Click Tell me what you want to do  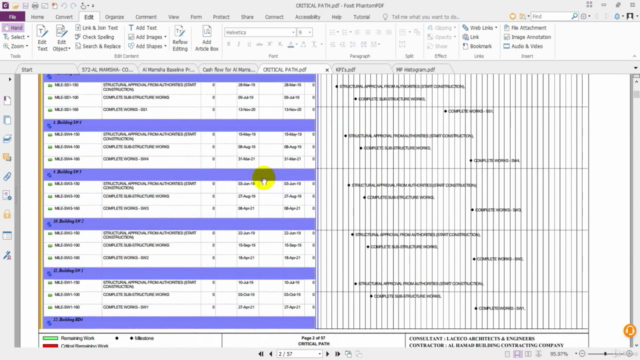coord(425,17)
